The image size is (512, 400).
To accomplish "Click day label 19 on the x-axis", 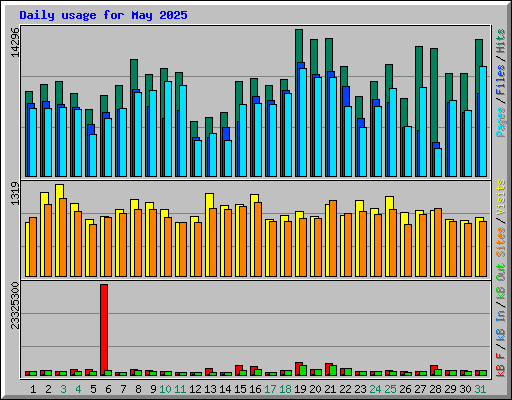I will point(300,389).
